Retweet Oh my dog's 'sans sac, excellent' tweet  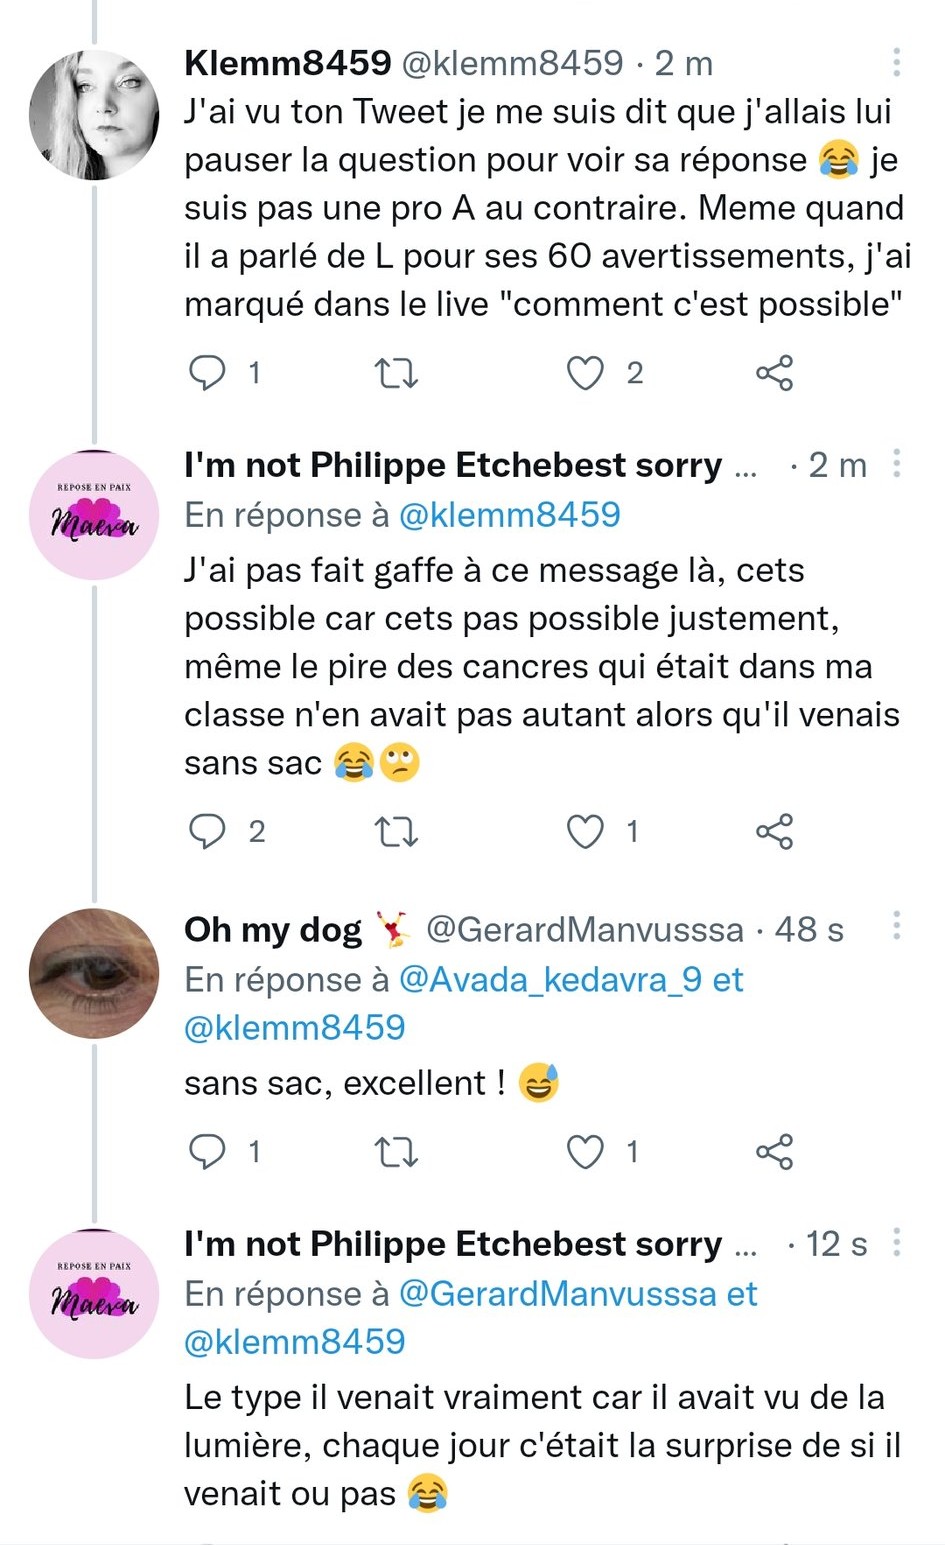(395, 1152)
